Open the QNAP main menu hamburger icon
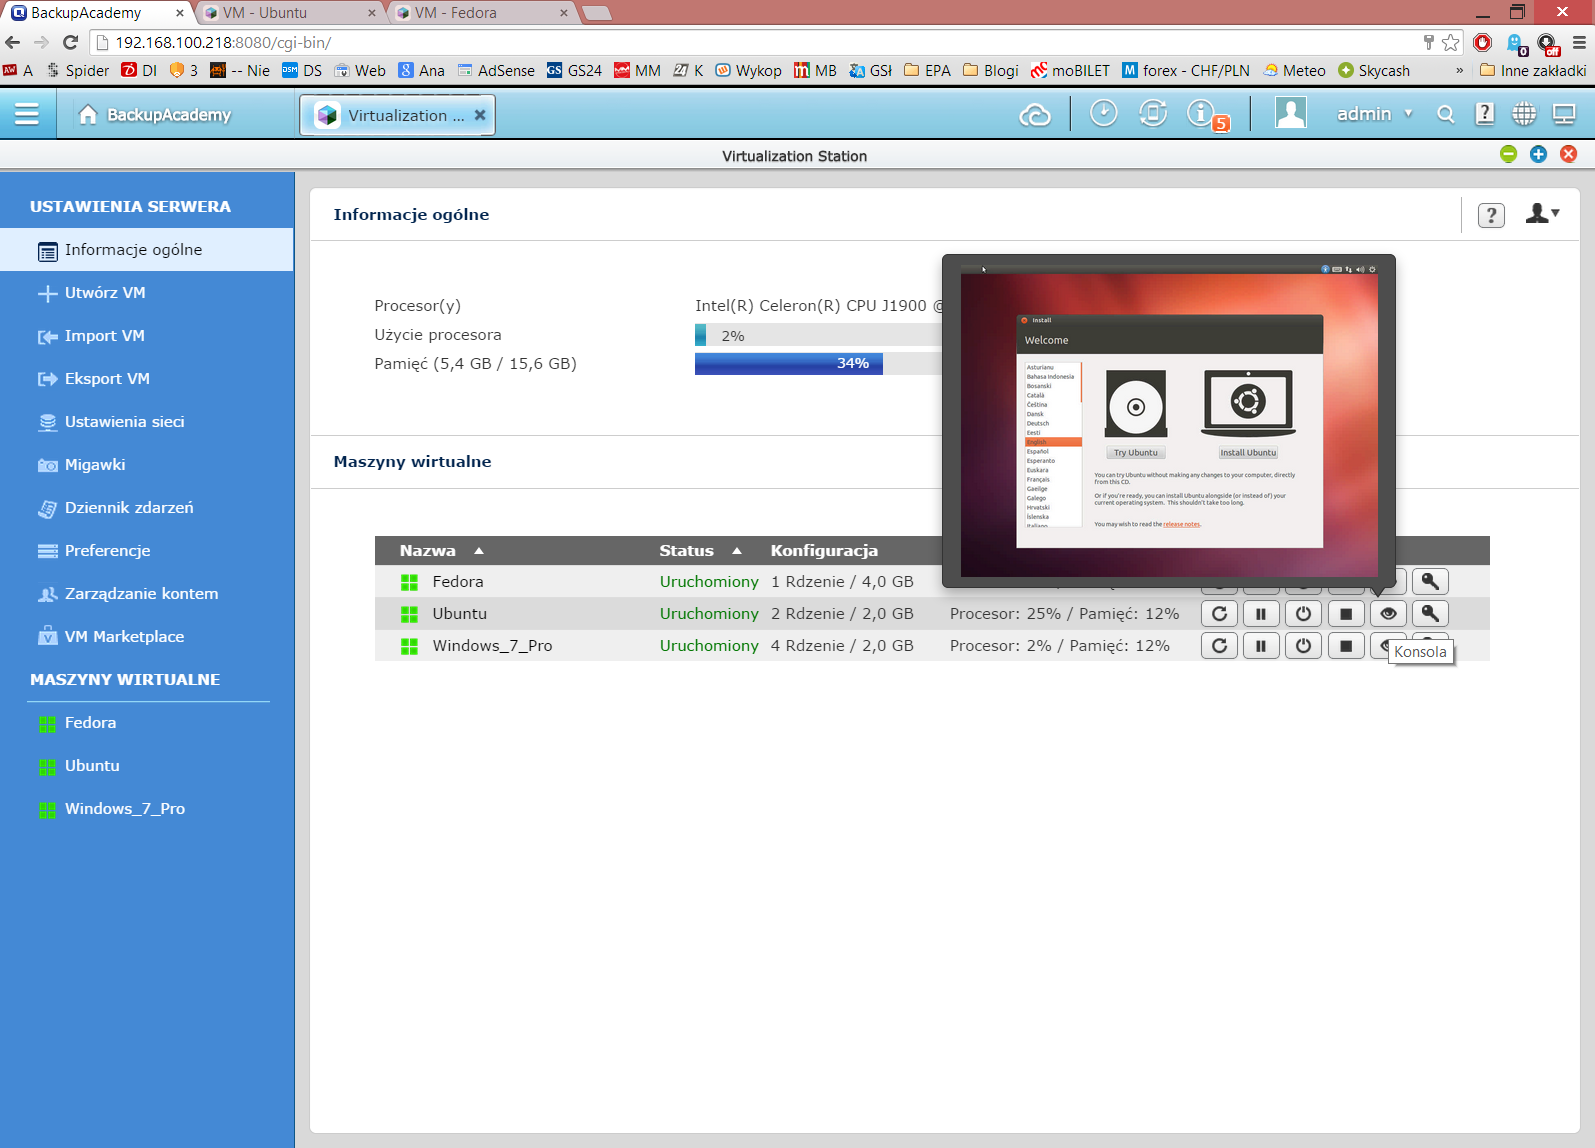Screen dimensions: 1595x1148 click(x=27, y=114)
